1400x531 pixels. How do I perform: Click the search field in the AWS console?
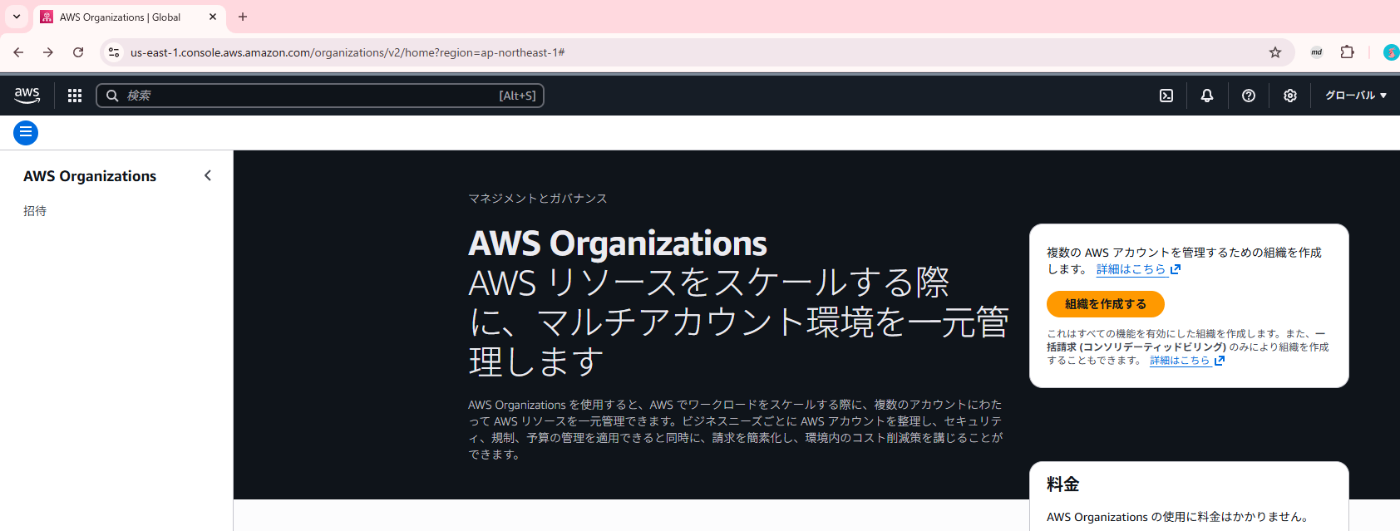click(x=320, y=96)
